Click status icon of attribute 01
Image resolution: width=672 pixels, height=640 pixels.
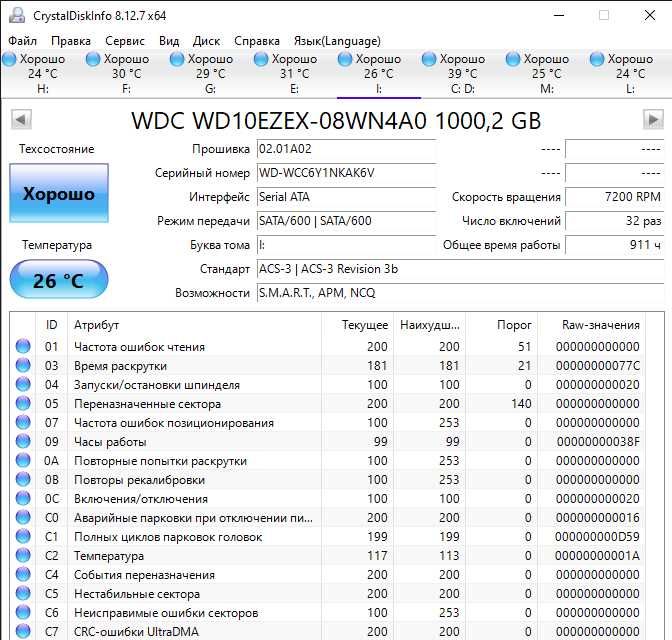click(23, 346)
